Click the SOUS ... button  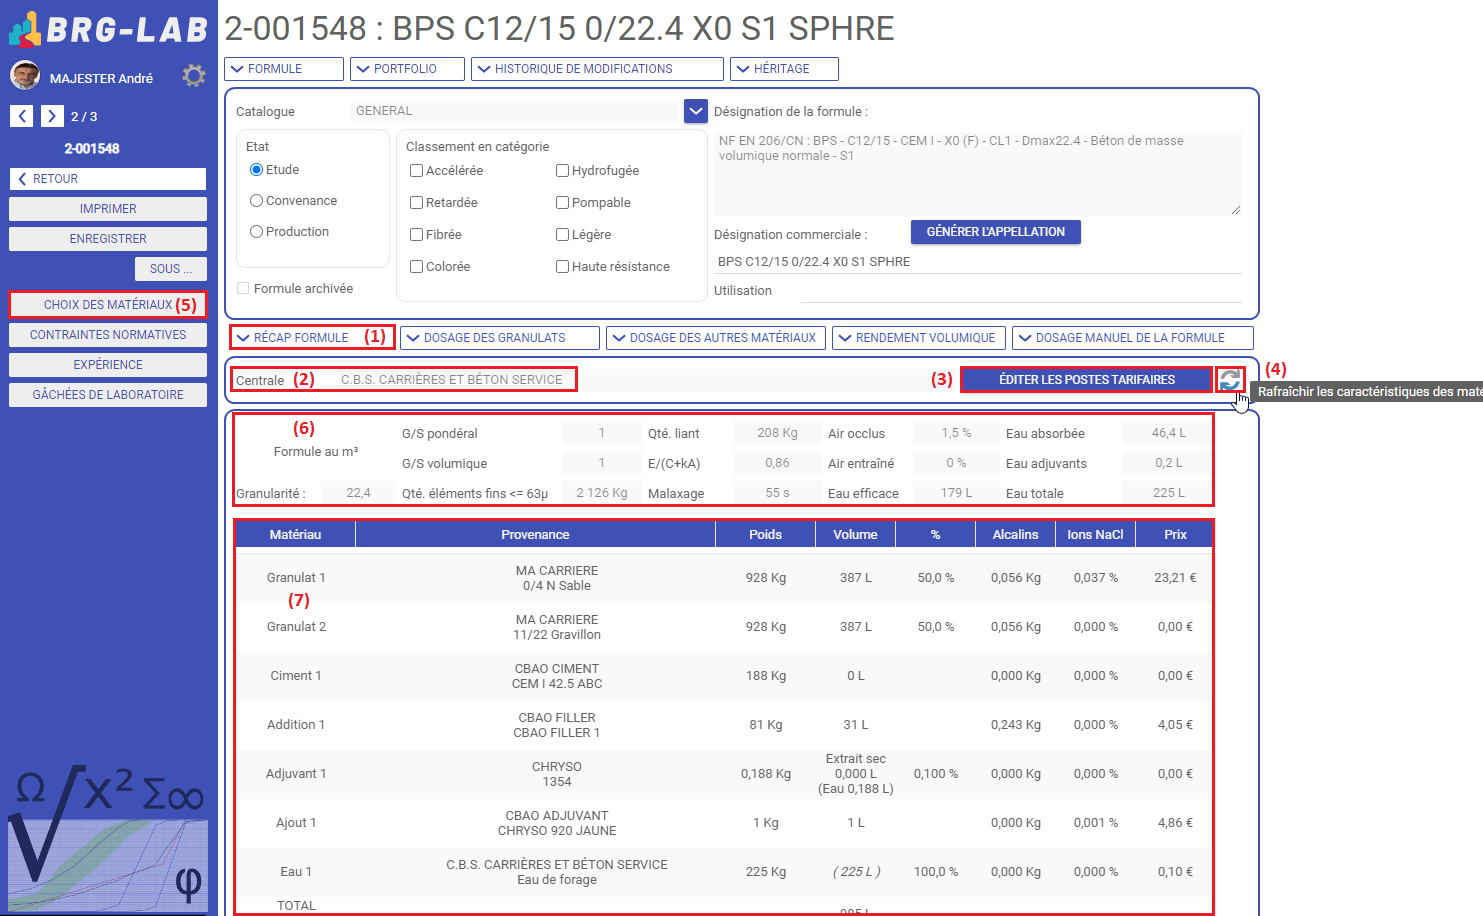tap(171, 269)
